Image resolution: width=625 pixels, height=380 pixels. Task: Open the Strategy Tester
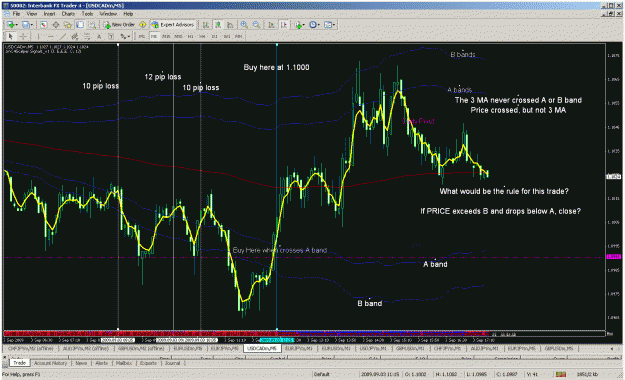92,25
